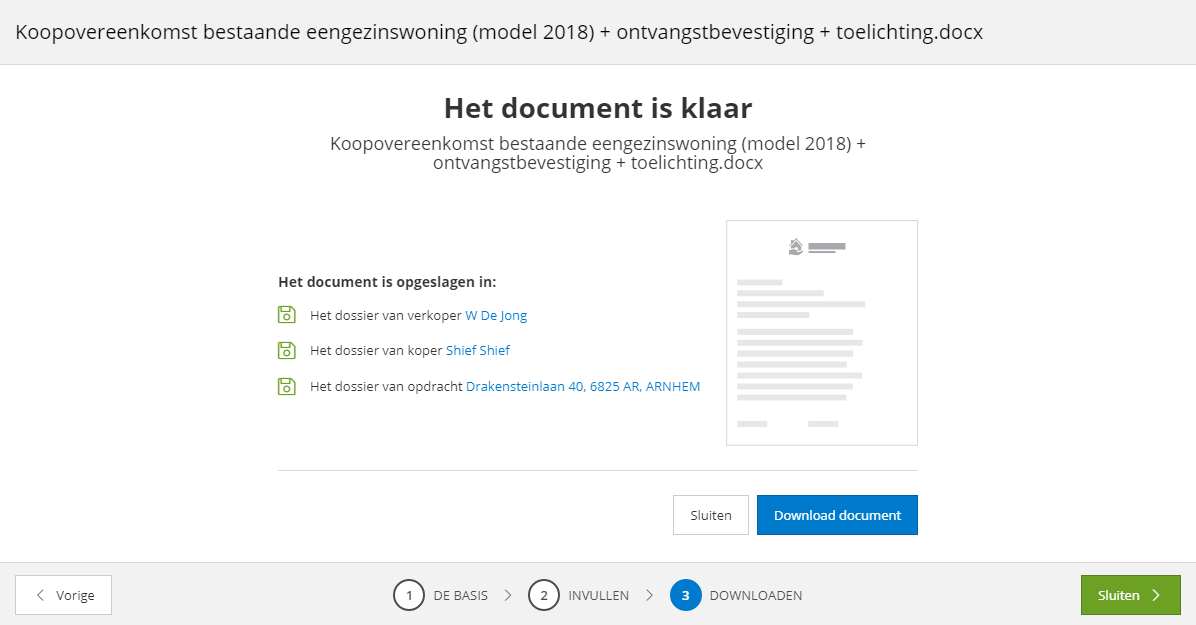The width and height of the screenshot is (1196, 625).
Task: Click the chevron between Invullen and Downloaden
Action: pos(650,595)
